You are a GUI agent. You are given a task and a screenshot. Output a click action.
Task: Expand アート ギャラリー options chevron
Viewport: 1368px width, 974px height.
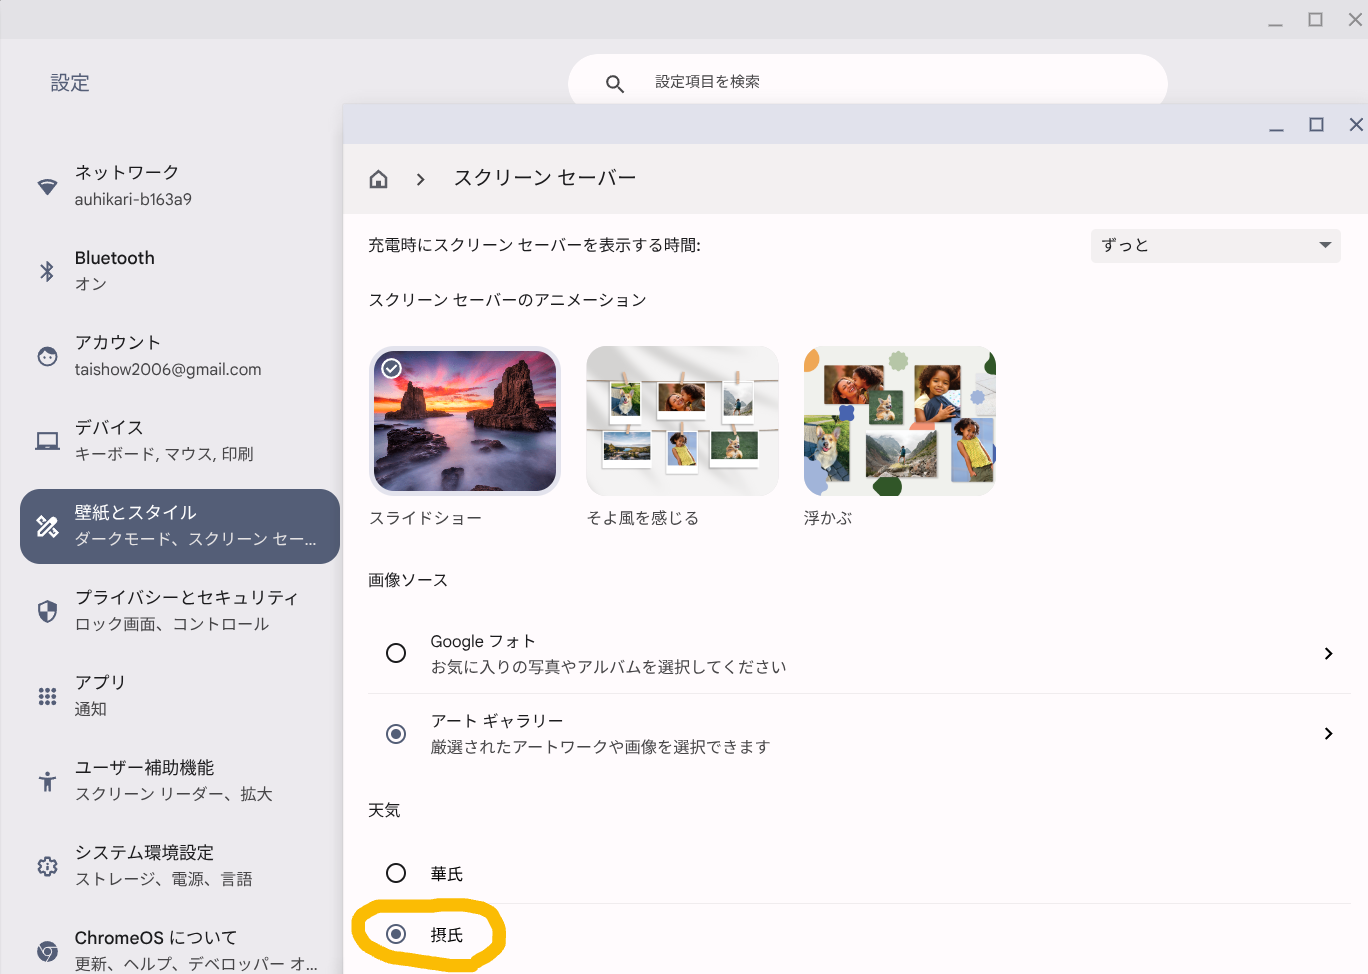tap(1328, 734)
